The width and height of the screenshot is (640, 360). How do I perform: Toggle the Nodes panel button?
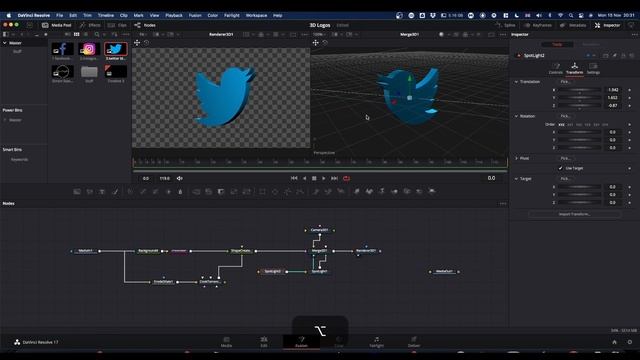(x=145, y=25)
